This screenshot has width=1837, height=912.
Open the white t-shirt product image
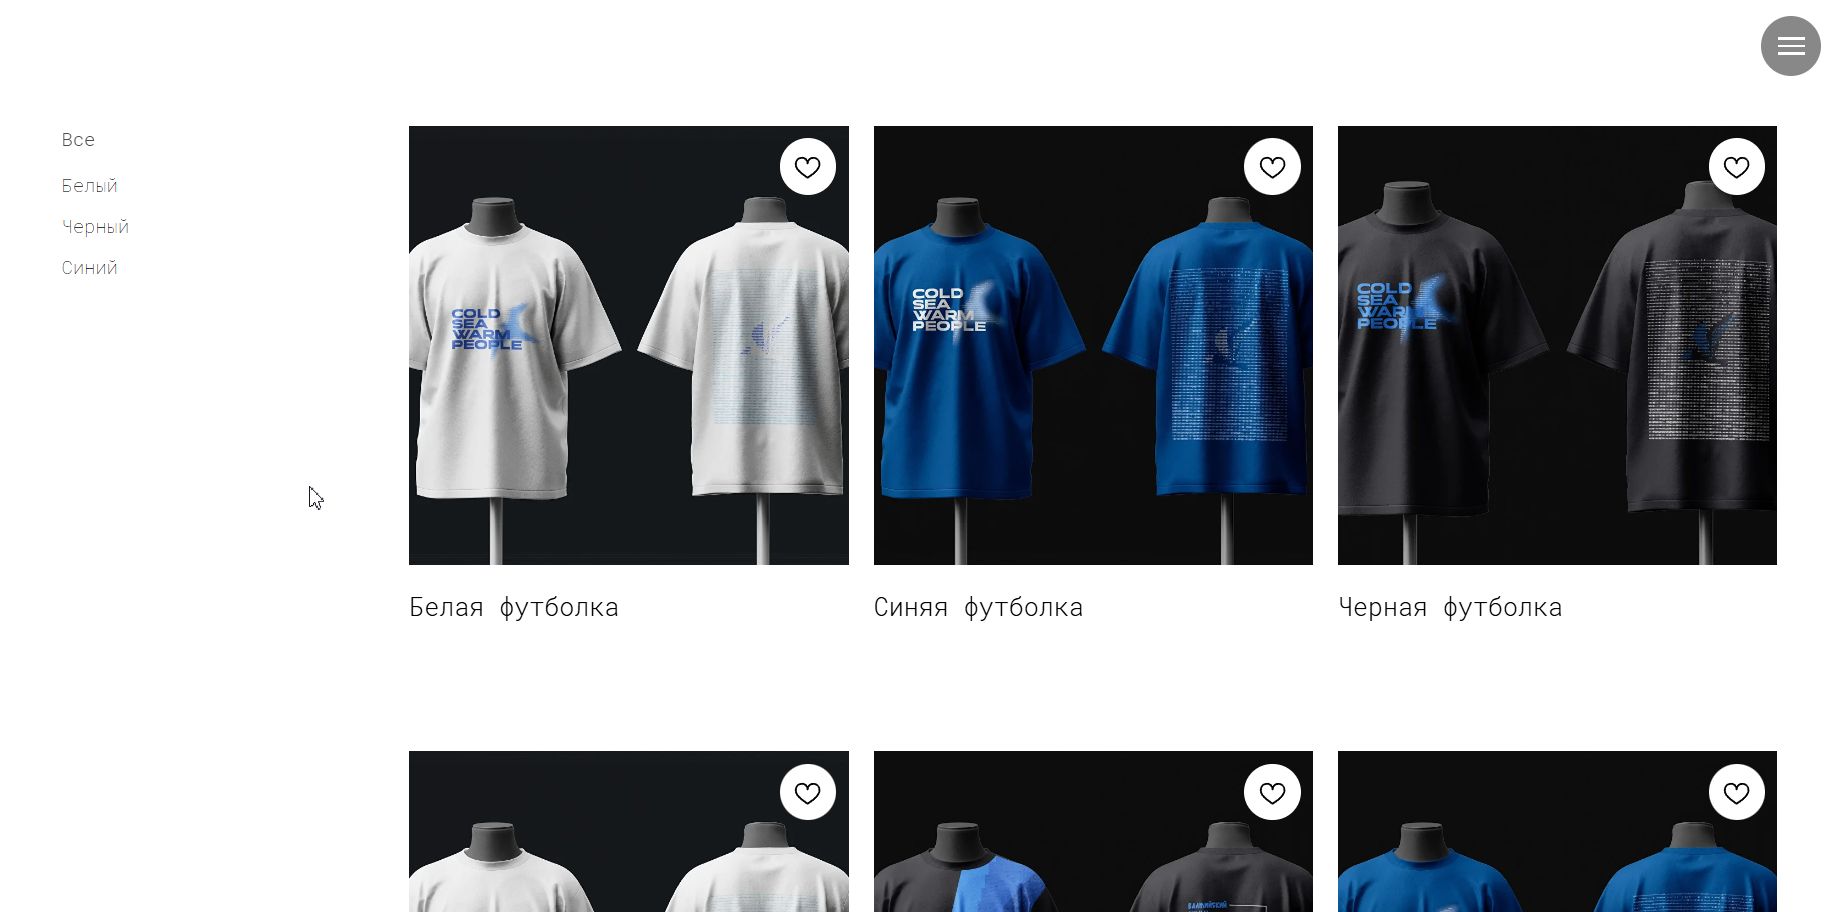click(629, 345)
